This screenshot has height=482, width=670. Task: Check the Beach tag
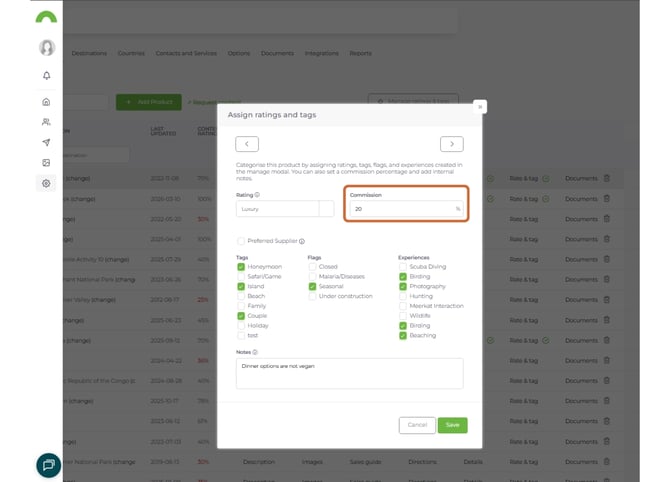(x=241, y=296)
